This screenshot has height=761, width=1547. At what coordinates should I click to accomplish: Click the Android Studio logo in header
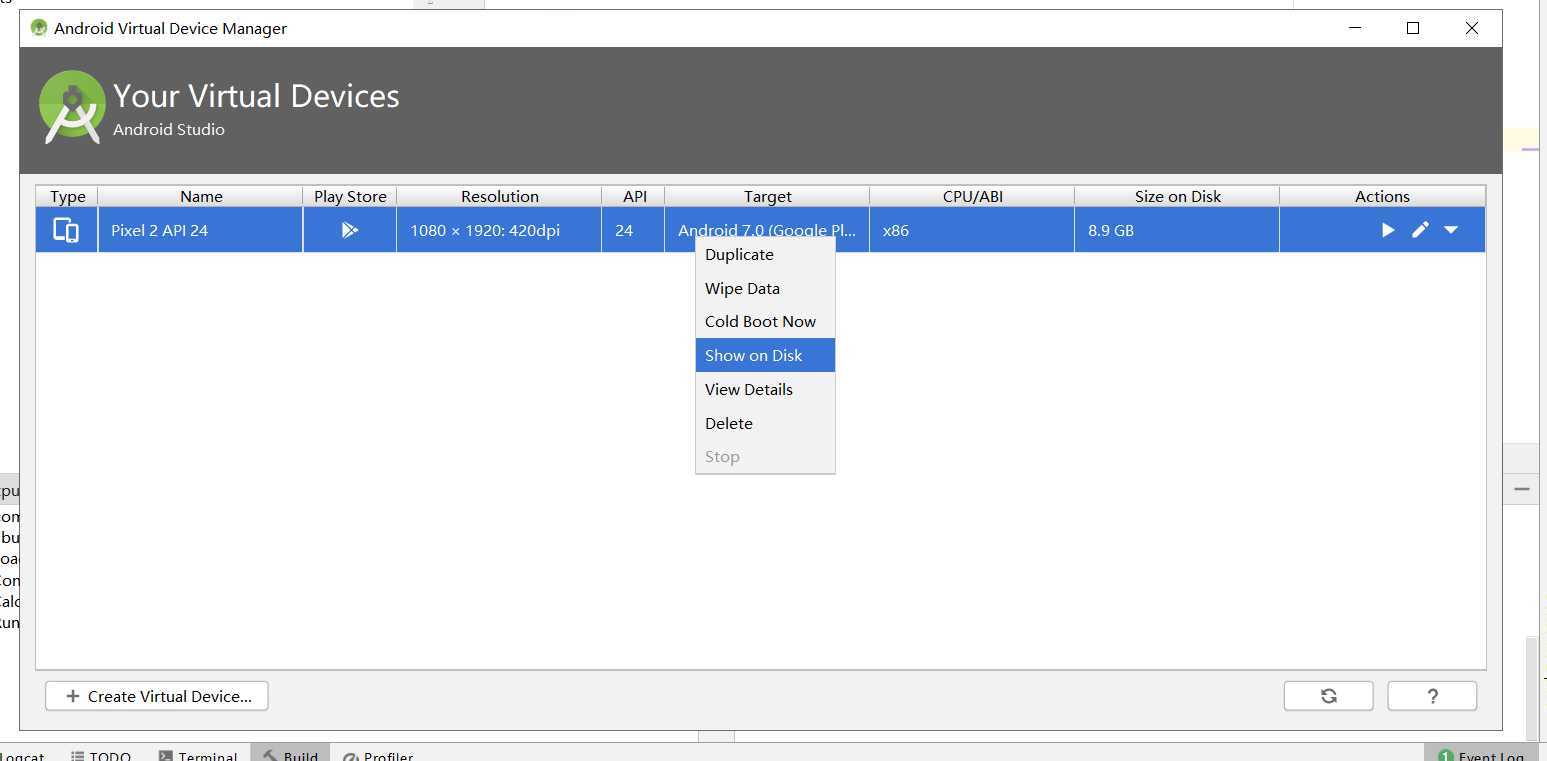click(72, 107)
